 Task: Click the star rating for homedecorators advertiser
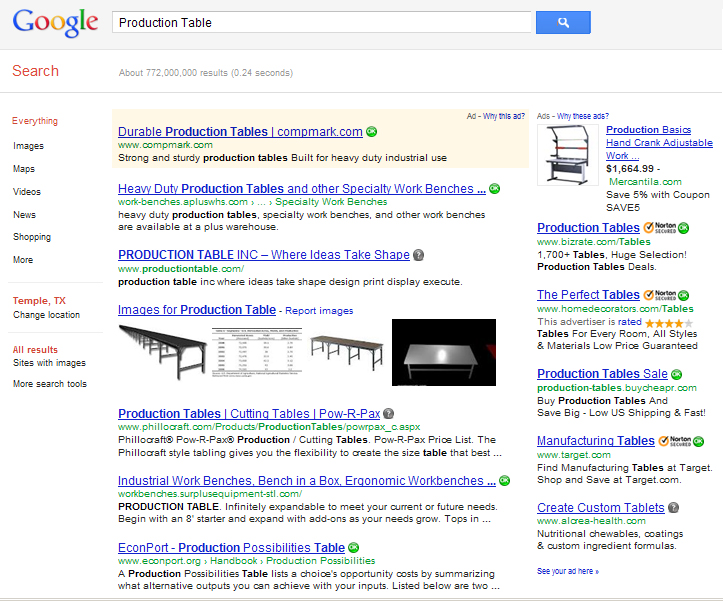pos(669,323)
